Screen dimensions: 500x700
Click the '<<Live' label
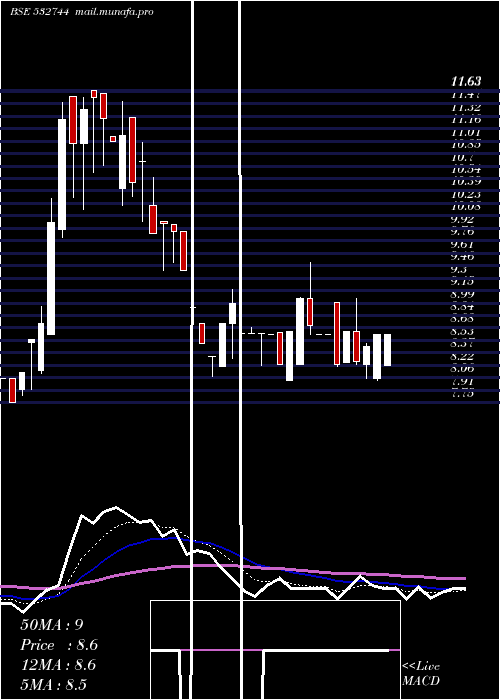421,667
